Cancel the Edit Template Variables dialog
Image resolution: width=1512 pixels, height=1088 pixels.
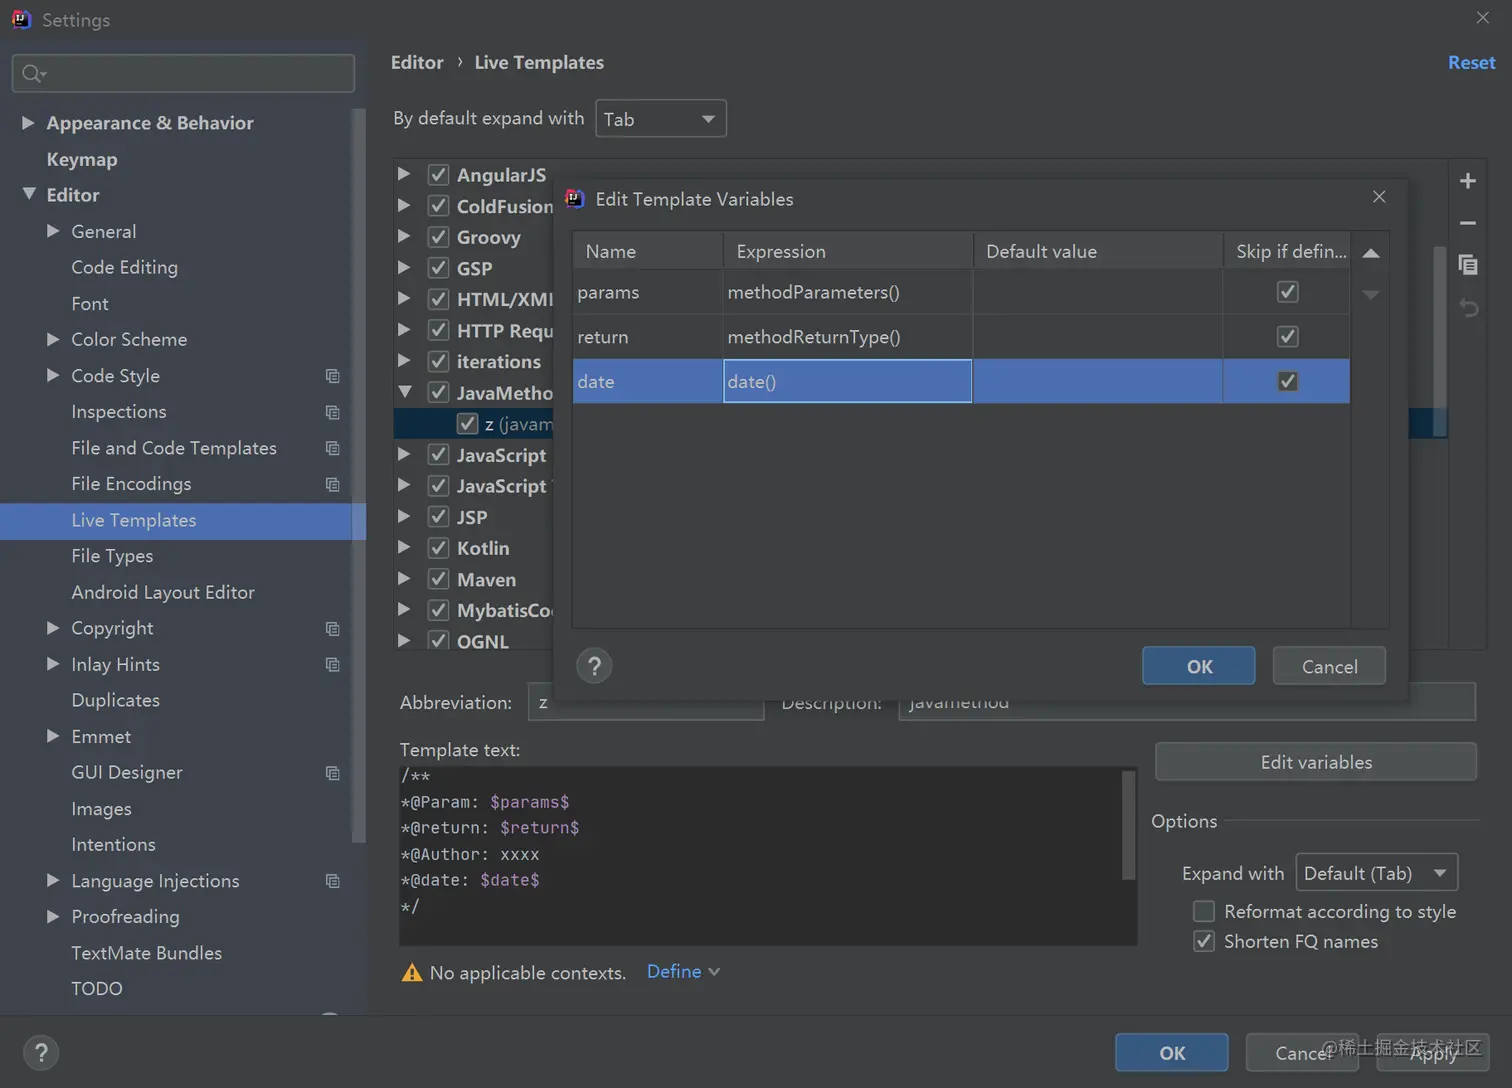click(1329, 666)
